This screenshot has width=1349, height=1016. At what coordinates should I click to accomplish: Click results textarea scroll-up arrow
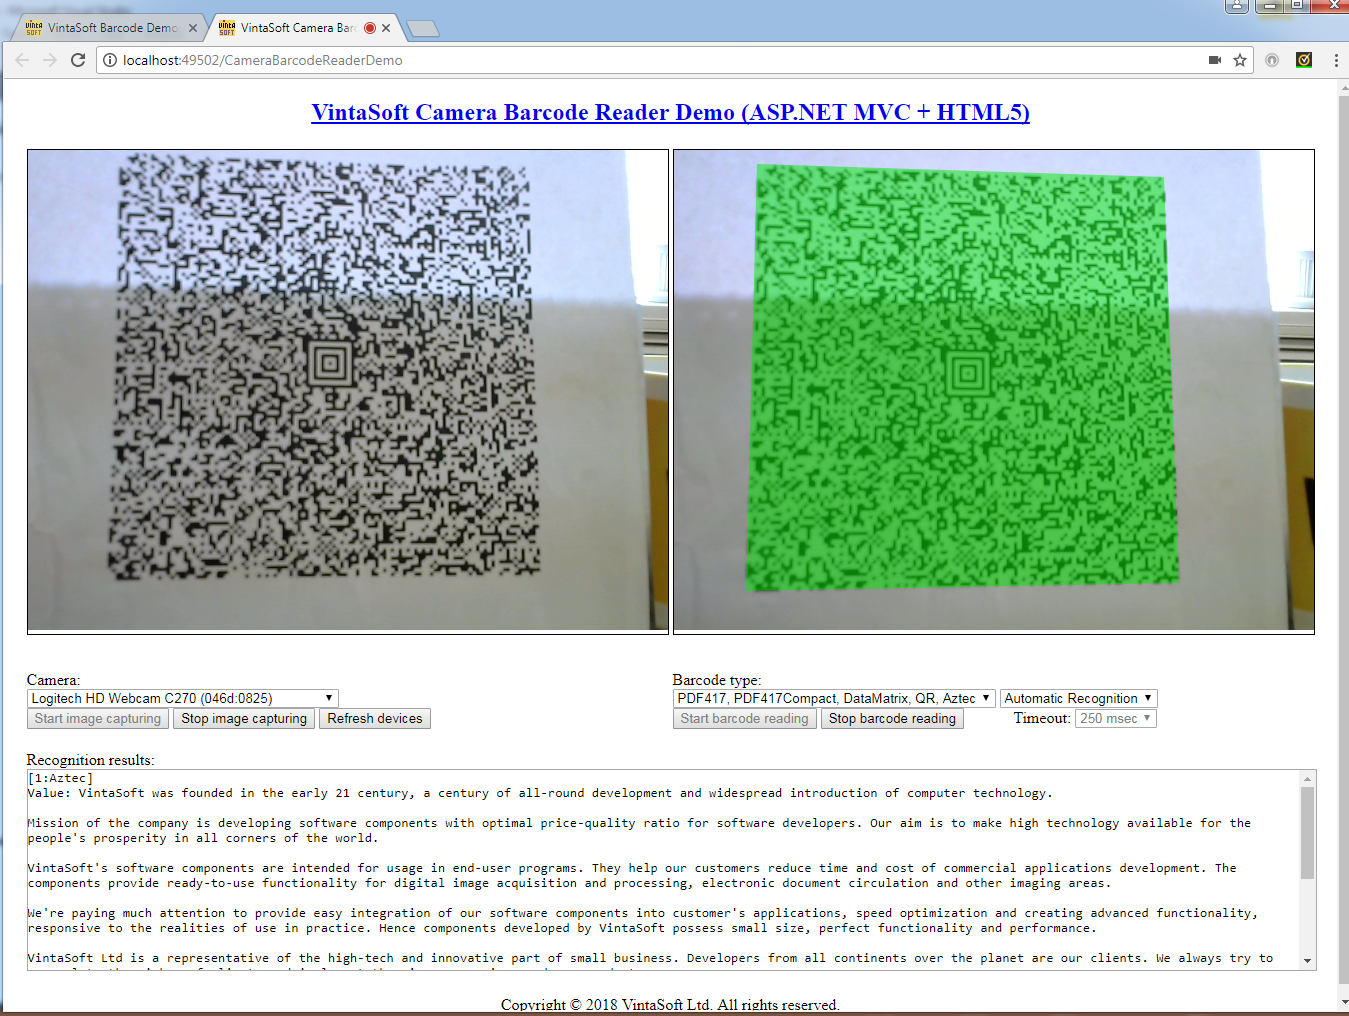click(1307, 778)
